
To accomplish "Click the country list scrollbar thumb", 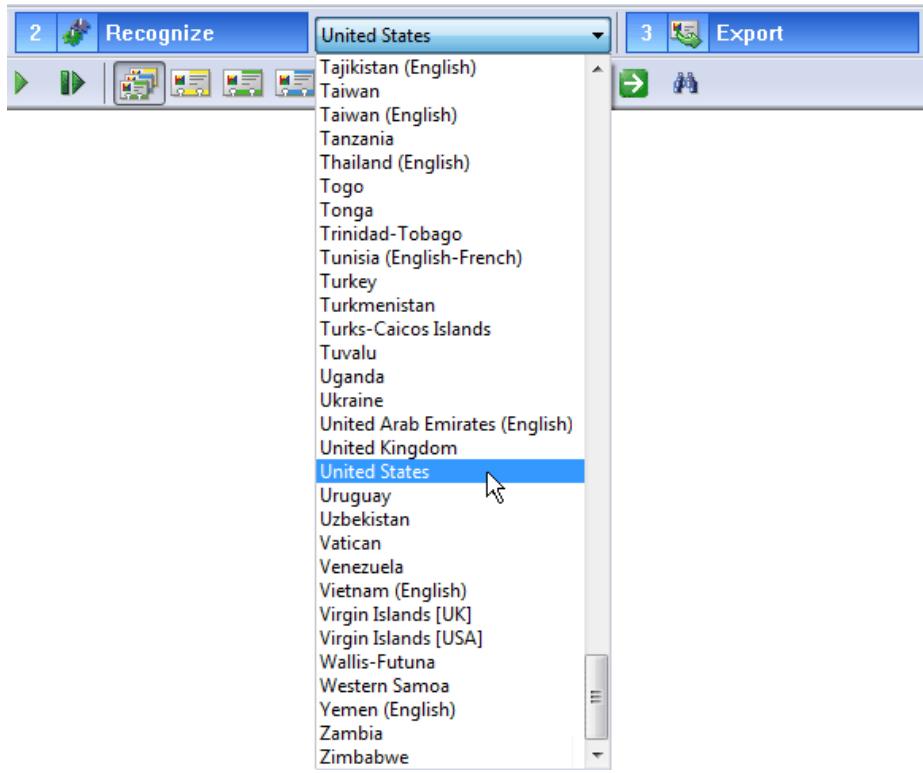I will click(596, 696).
